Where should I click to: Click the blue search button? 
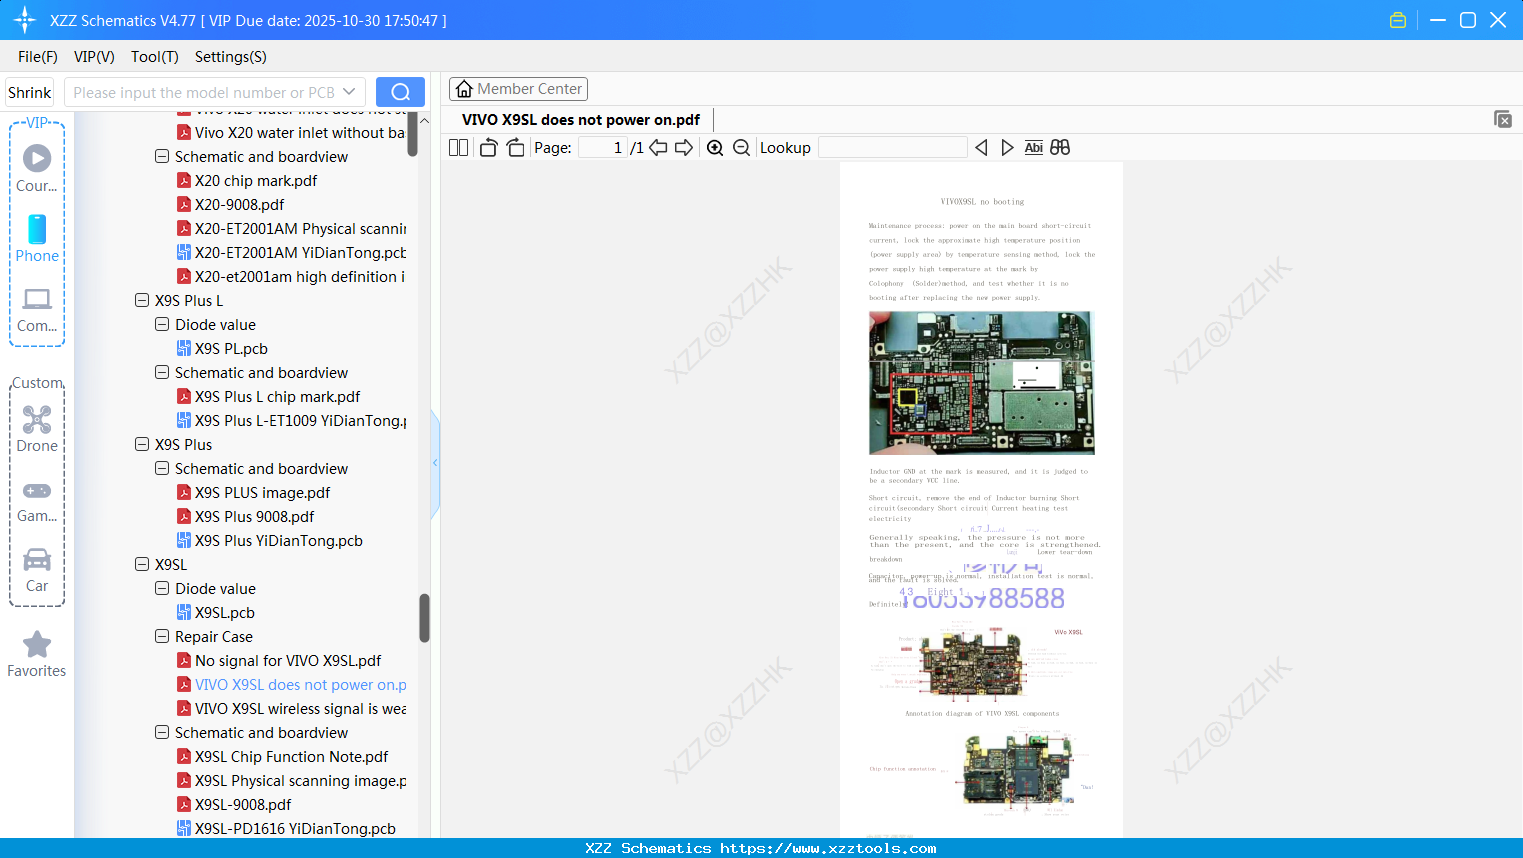400,92
